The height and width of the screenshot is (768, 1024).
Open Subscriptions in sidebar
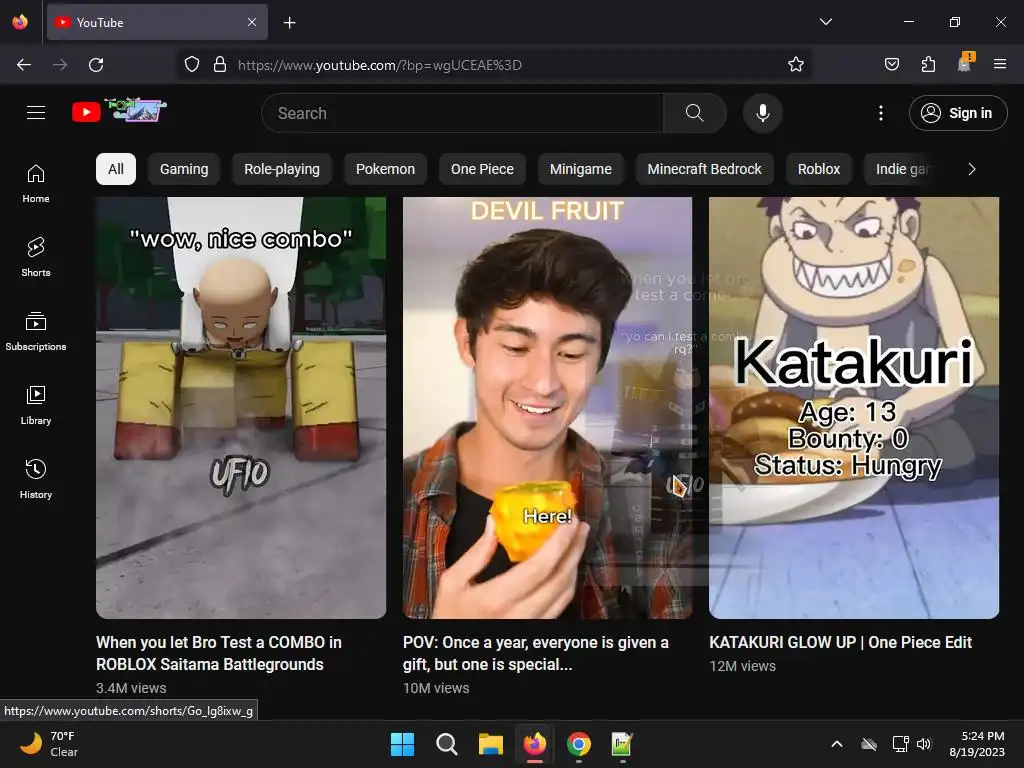pos(36,331)
